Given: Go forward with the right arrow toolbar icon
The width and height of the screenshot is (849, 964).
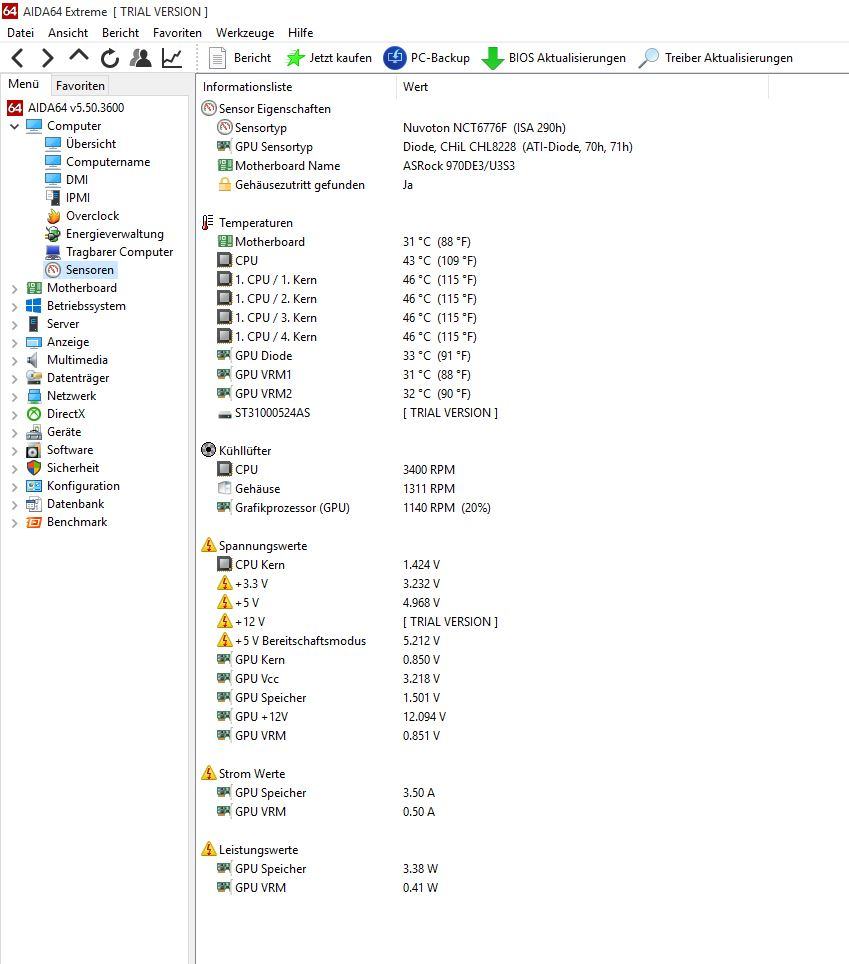Looking at the screenshot, I should coord(47,58).
